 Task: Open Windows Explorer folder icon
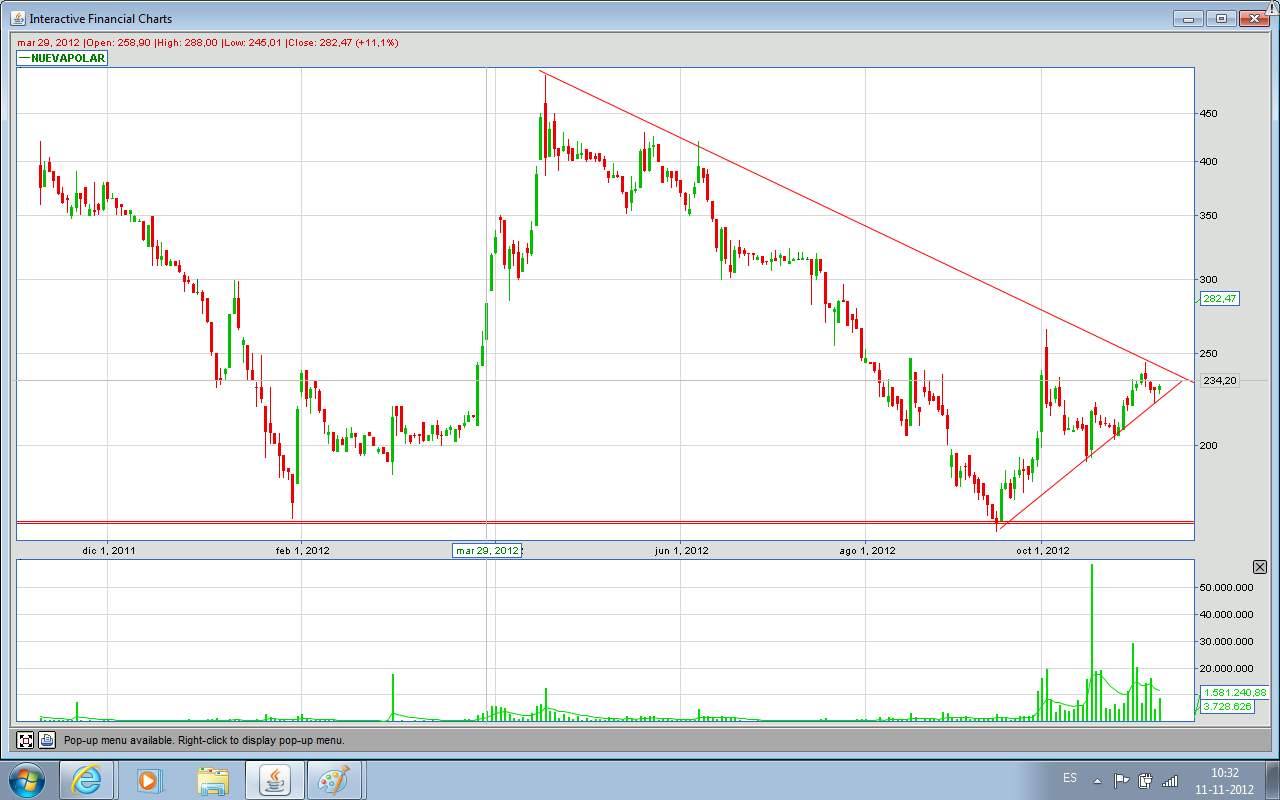click(213, 780)
